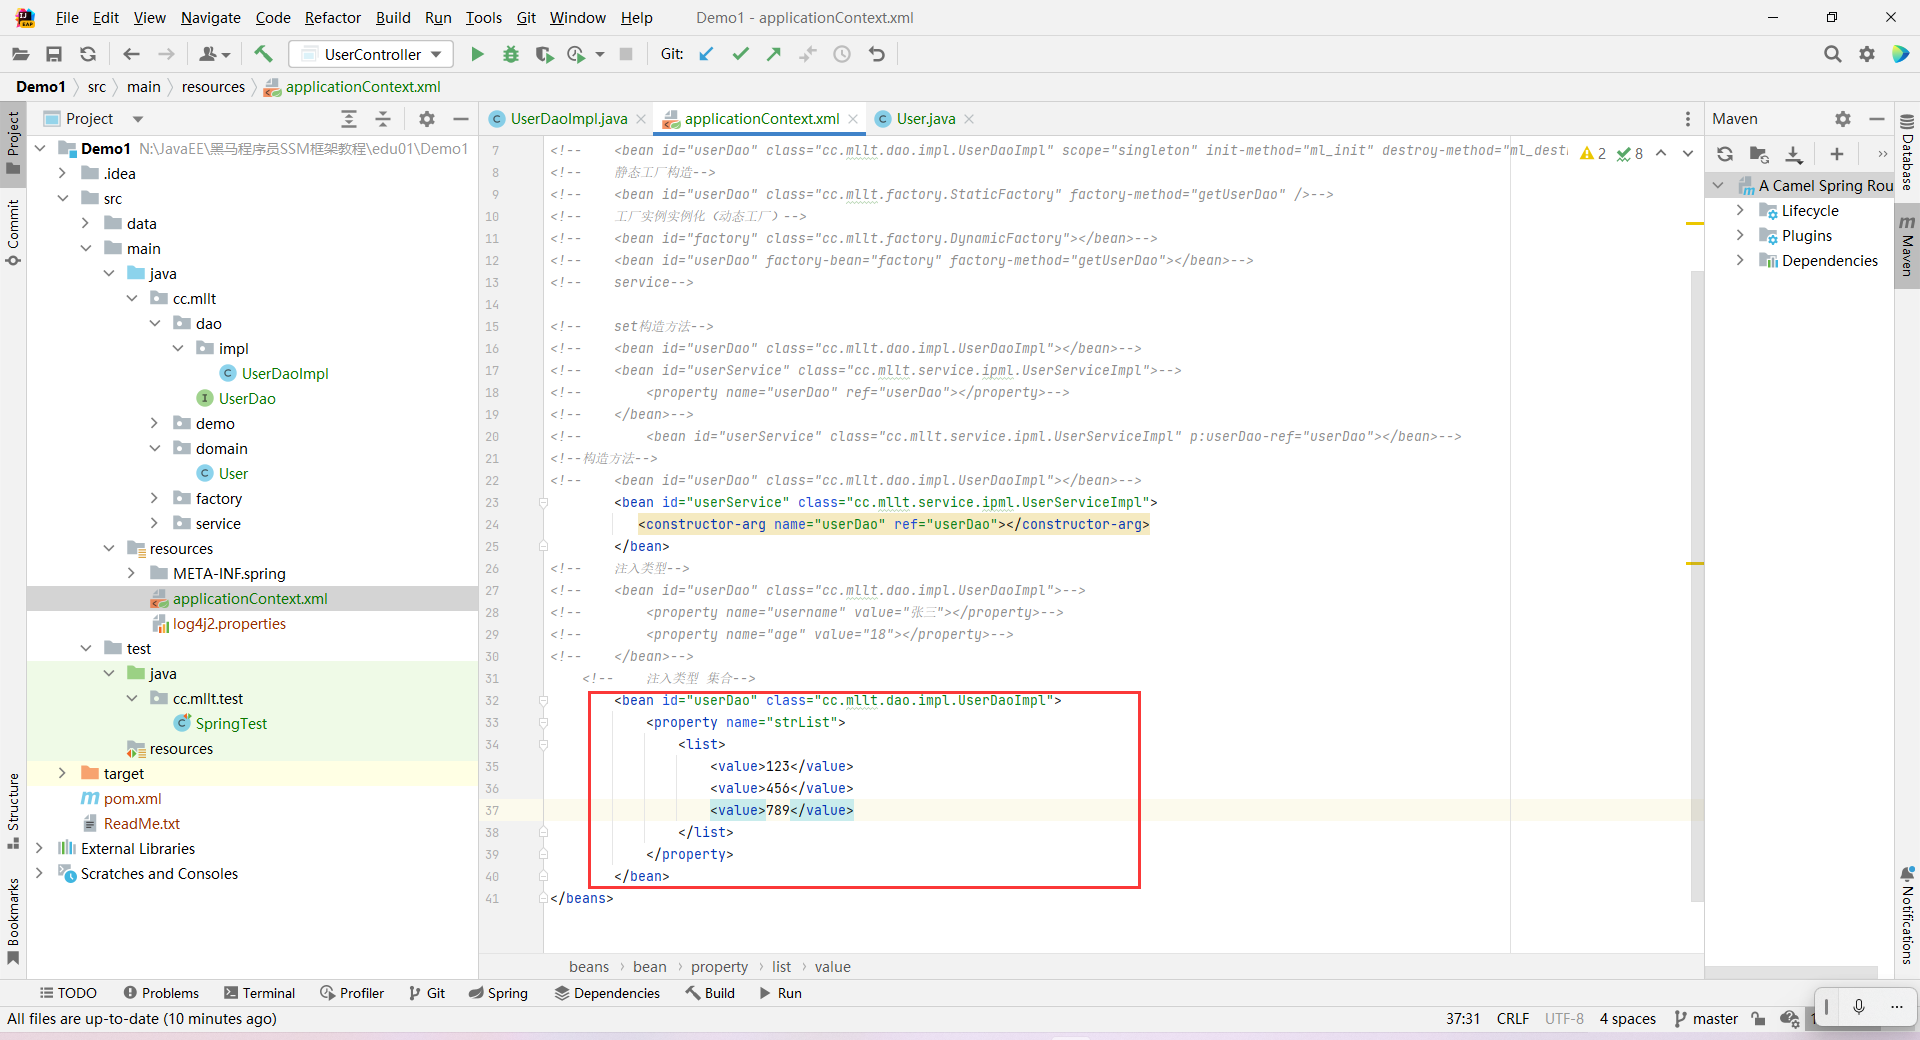Open Maven panel settings gear
This screenshot has height=1040, width=1920.
click(1843, 119)
